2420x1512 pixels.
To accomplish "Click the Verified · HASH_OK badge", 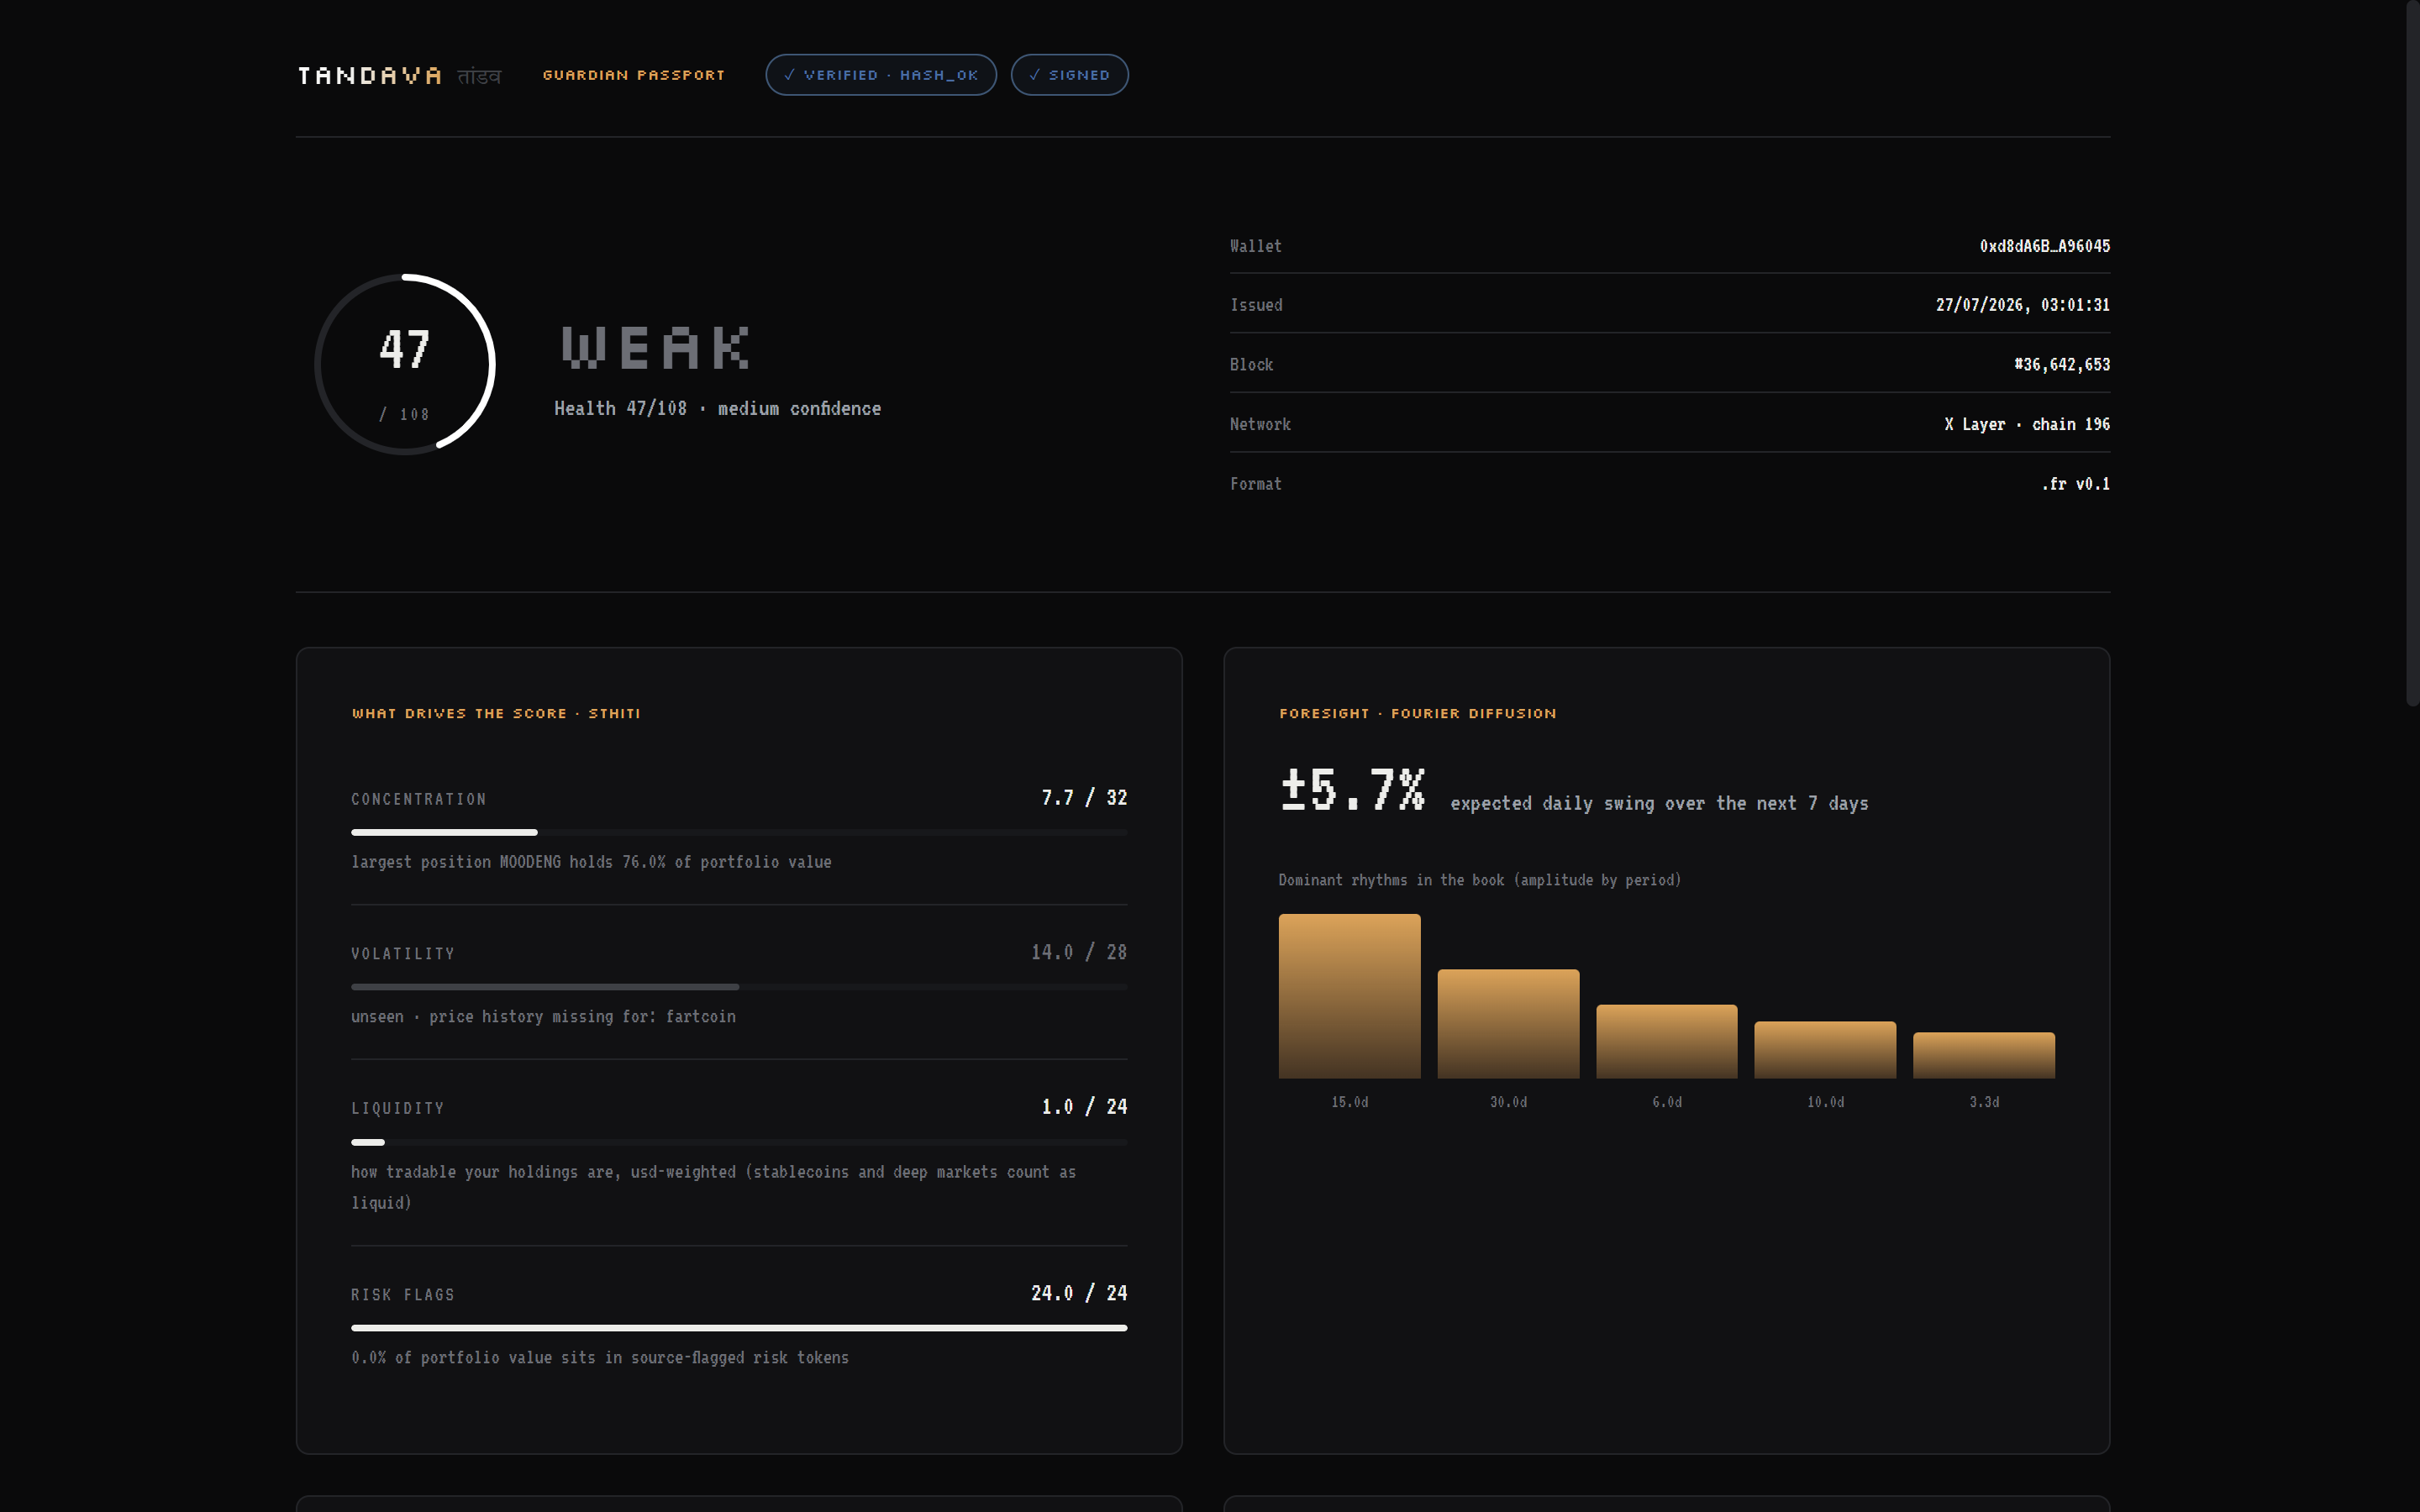I will click(880, 75).
